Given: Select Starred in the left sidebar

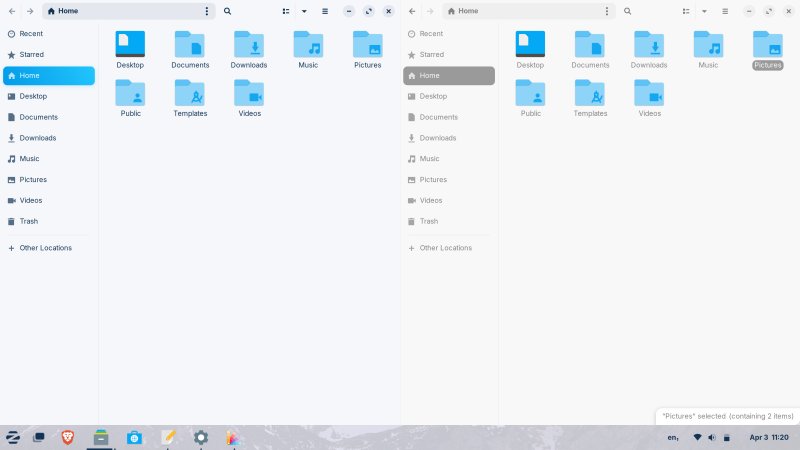Looking at the screenshot, I should pyautogui.click(x=32, y=55).
